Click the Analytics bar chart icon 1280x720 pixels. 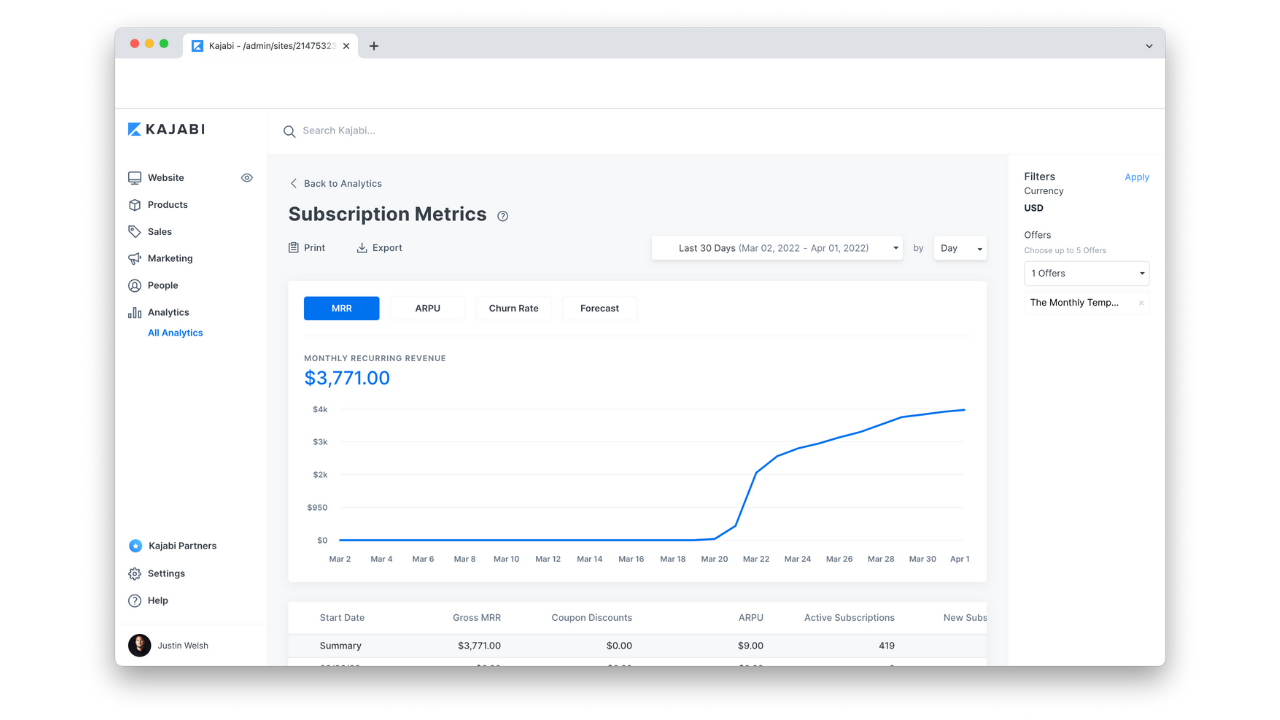tap(134, 312)
